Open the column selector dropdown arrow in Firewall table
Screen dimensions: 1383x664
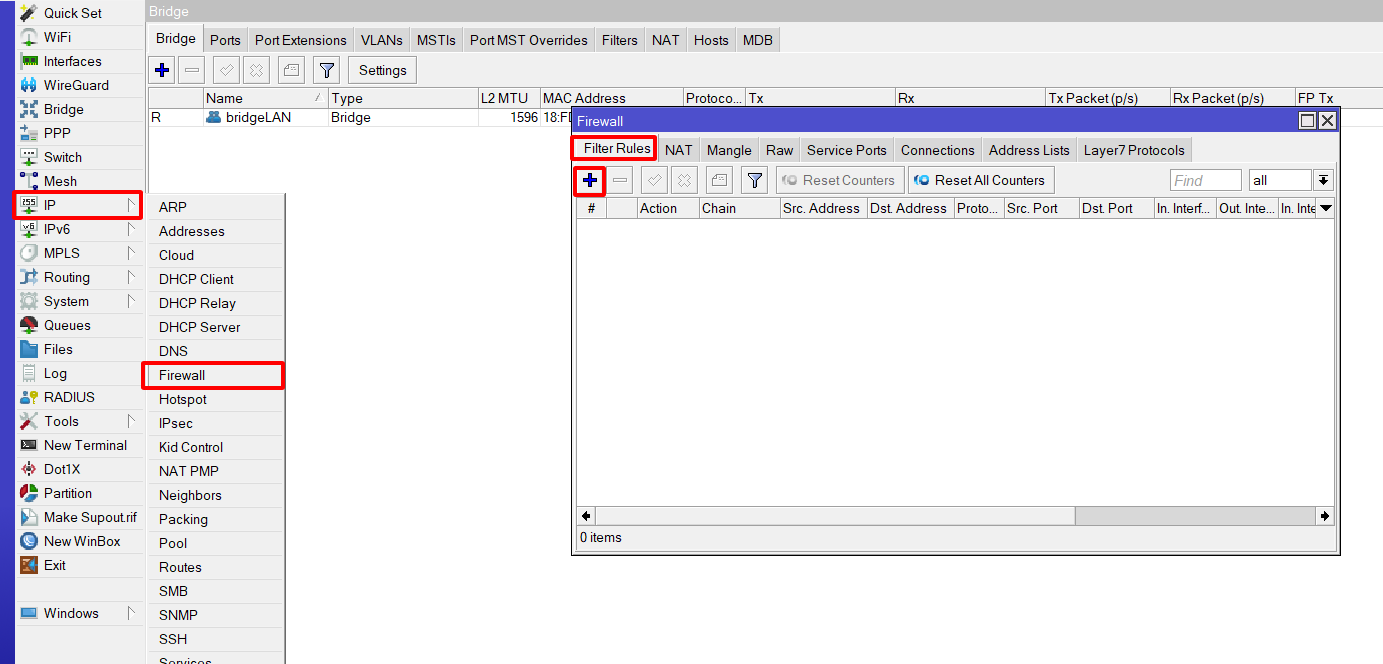(1326, 208)
